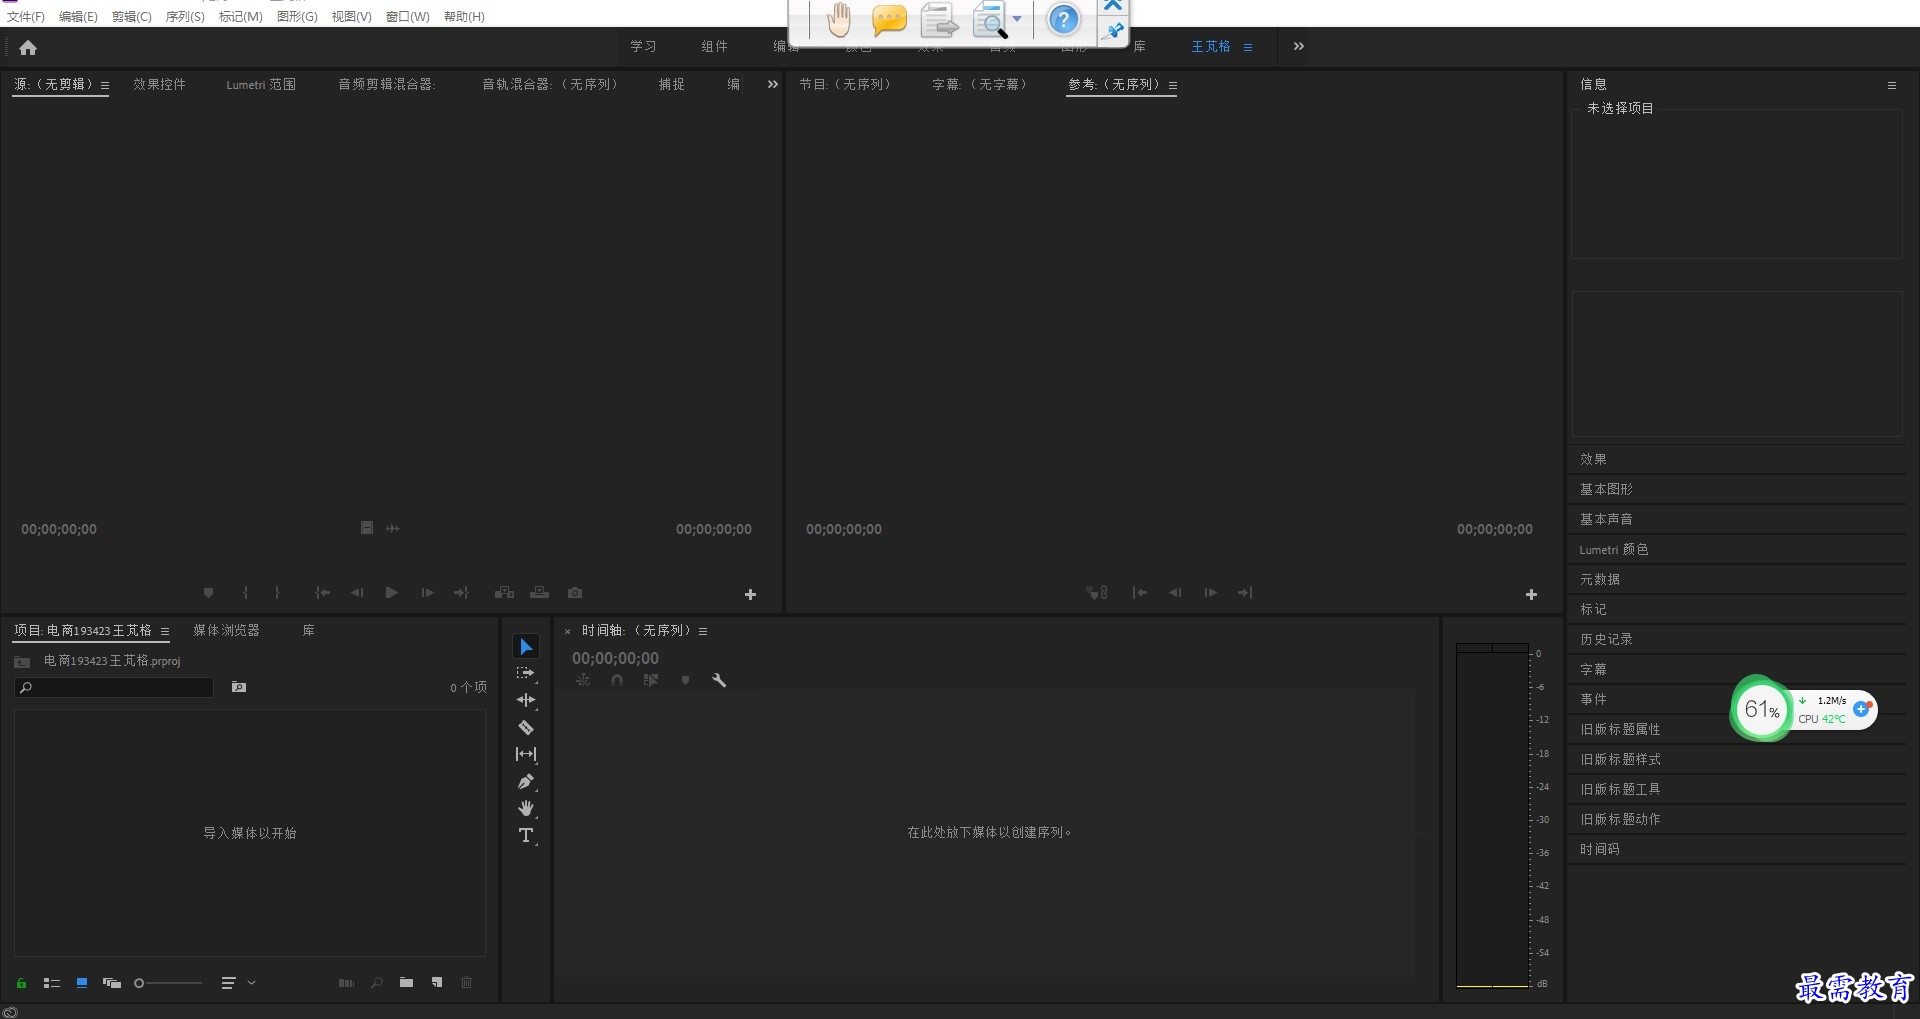
Task: Open Sort Icons dropdown in project panel
Action: point(238,983)
